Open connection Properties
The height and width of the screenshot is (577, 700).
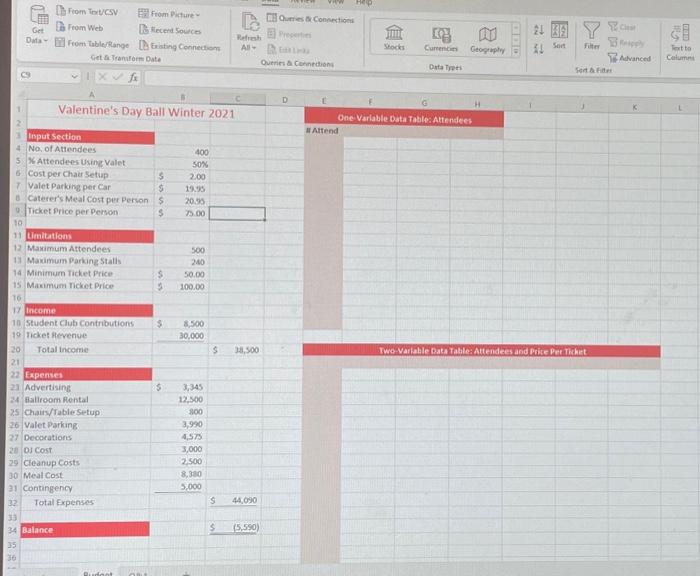(290, 34)
